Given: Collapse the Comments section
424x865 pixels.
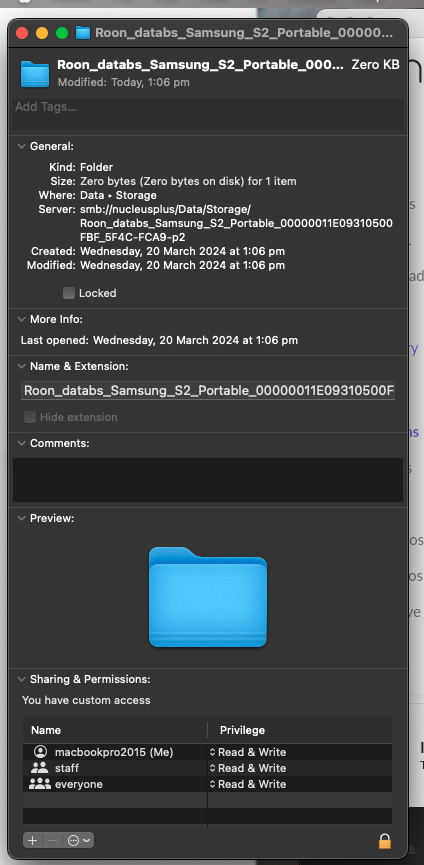Looking at the screenshot, I should pos(22,444).
